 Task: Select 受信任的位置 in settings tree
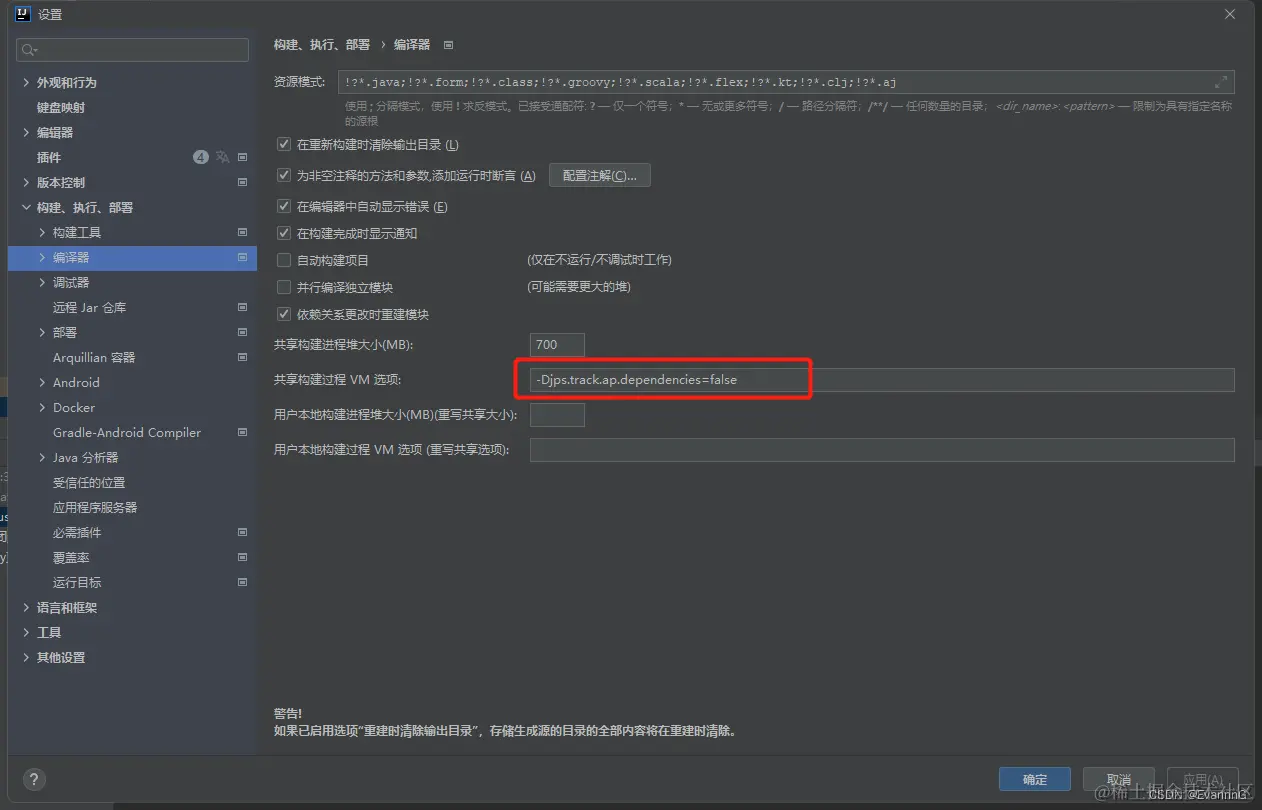(x=89, y=482)
